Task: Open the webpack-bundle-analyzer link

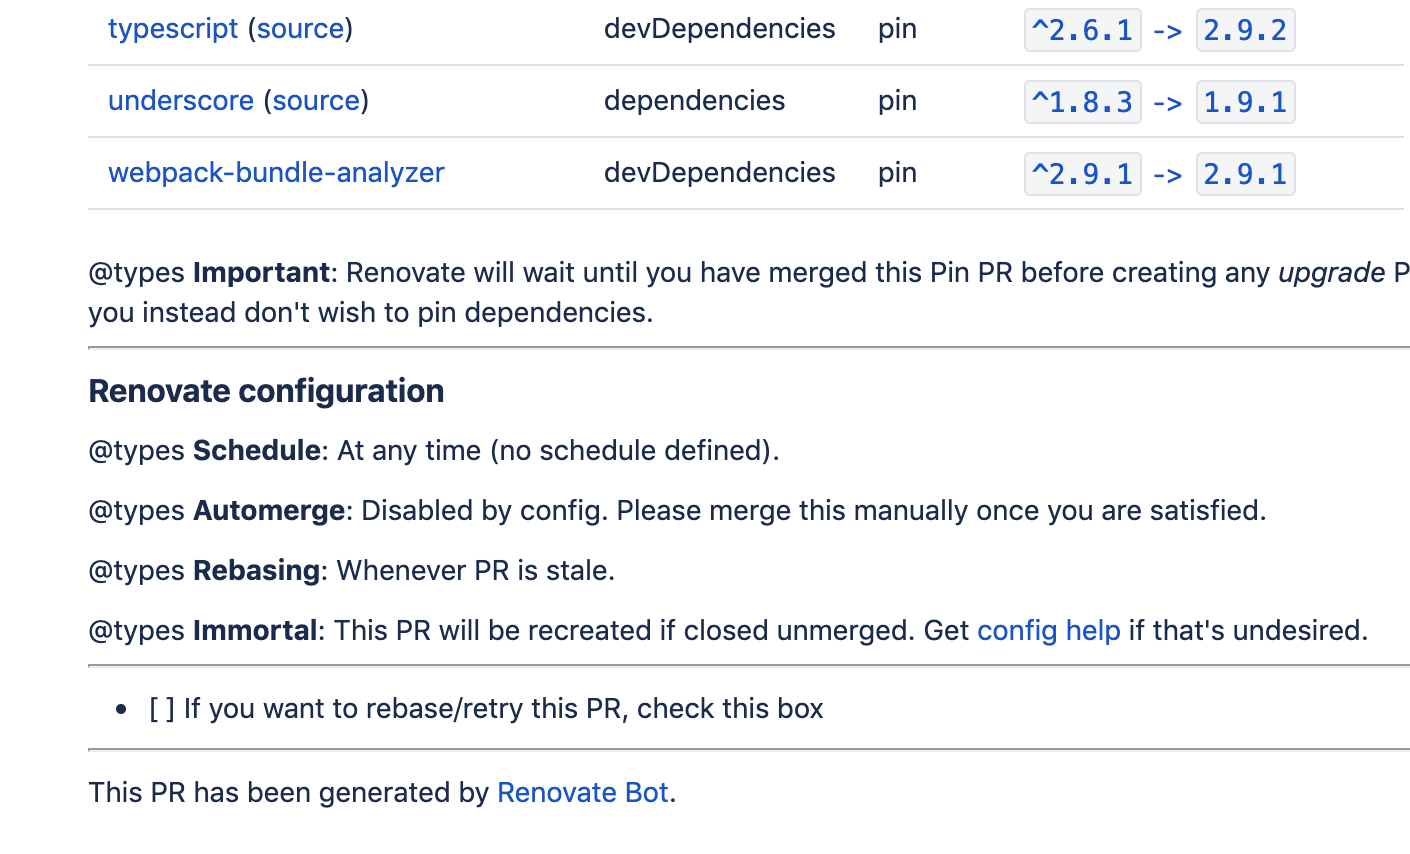Action: pos(276,173)
